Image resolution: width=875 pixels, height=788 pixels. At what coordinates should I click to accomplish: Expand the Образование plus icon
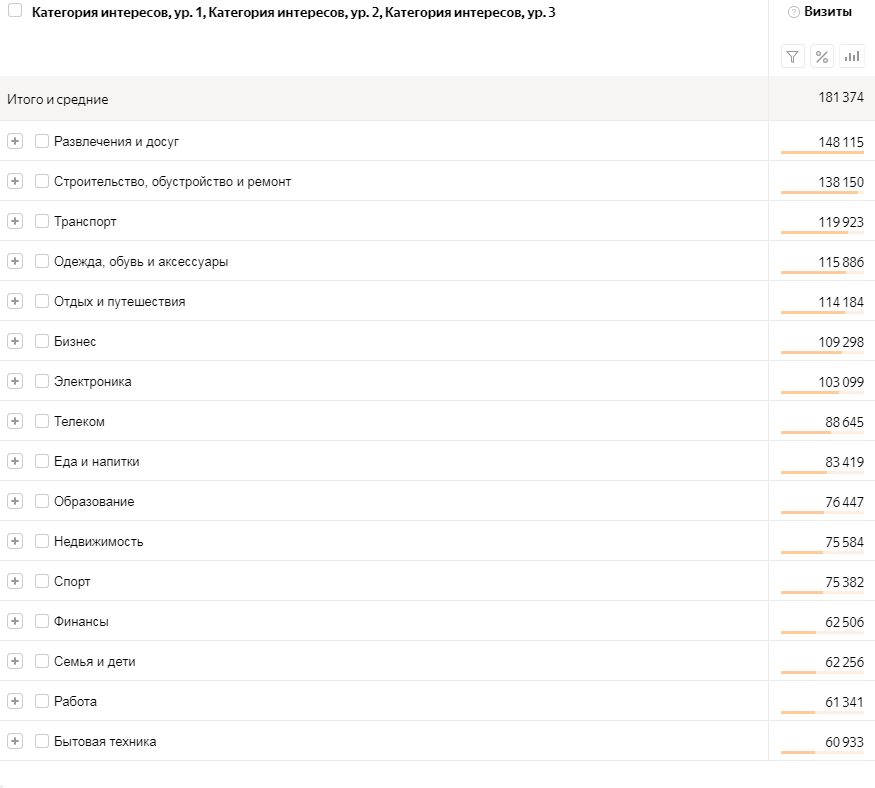click(15, 501)
